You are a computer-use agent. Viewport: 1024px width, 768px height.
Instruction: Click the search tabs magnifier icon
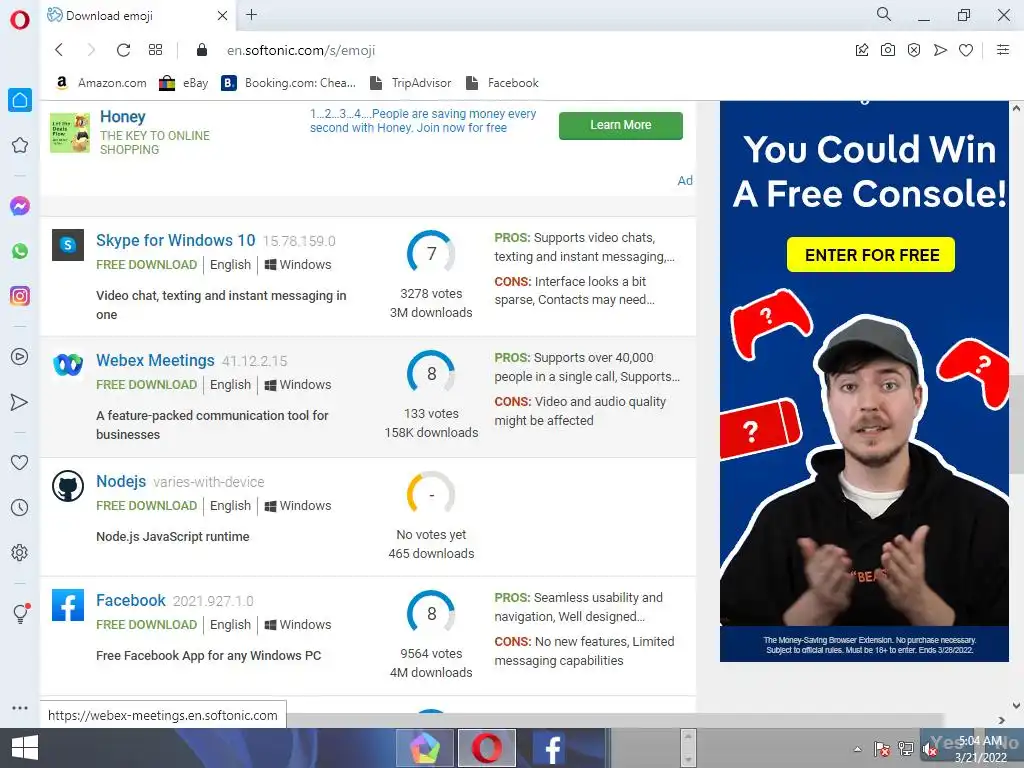click(884, 14)
